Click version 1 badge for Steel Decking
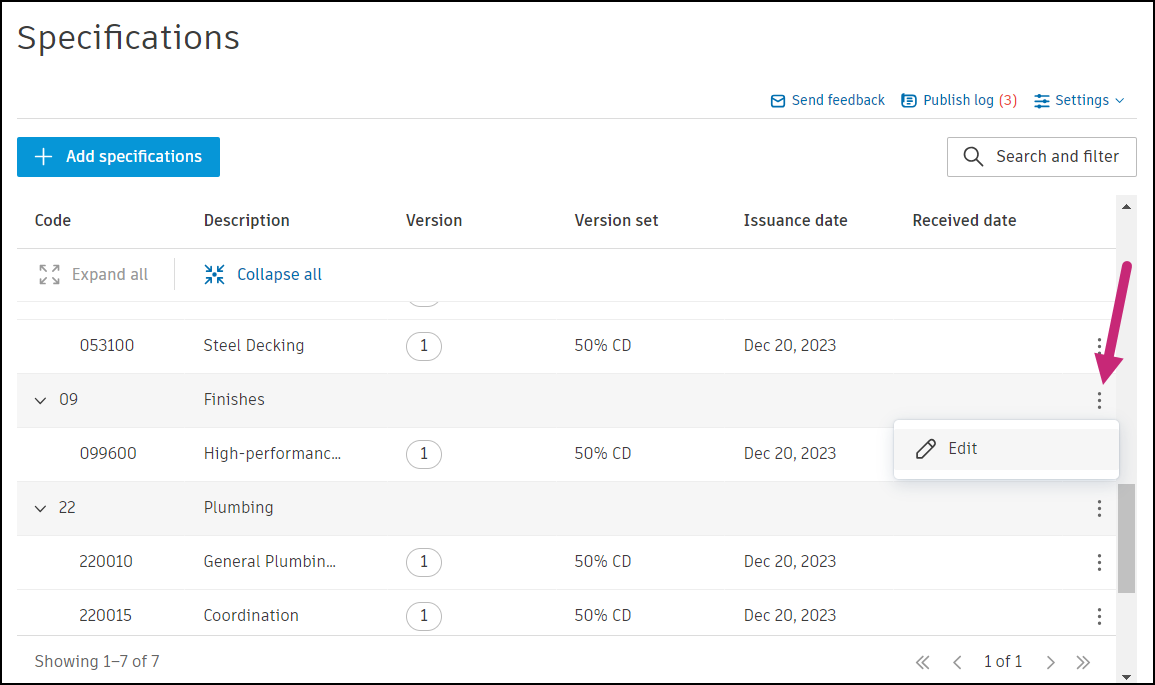This screenshot has width=1155, height=685. tap(424, 346)
